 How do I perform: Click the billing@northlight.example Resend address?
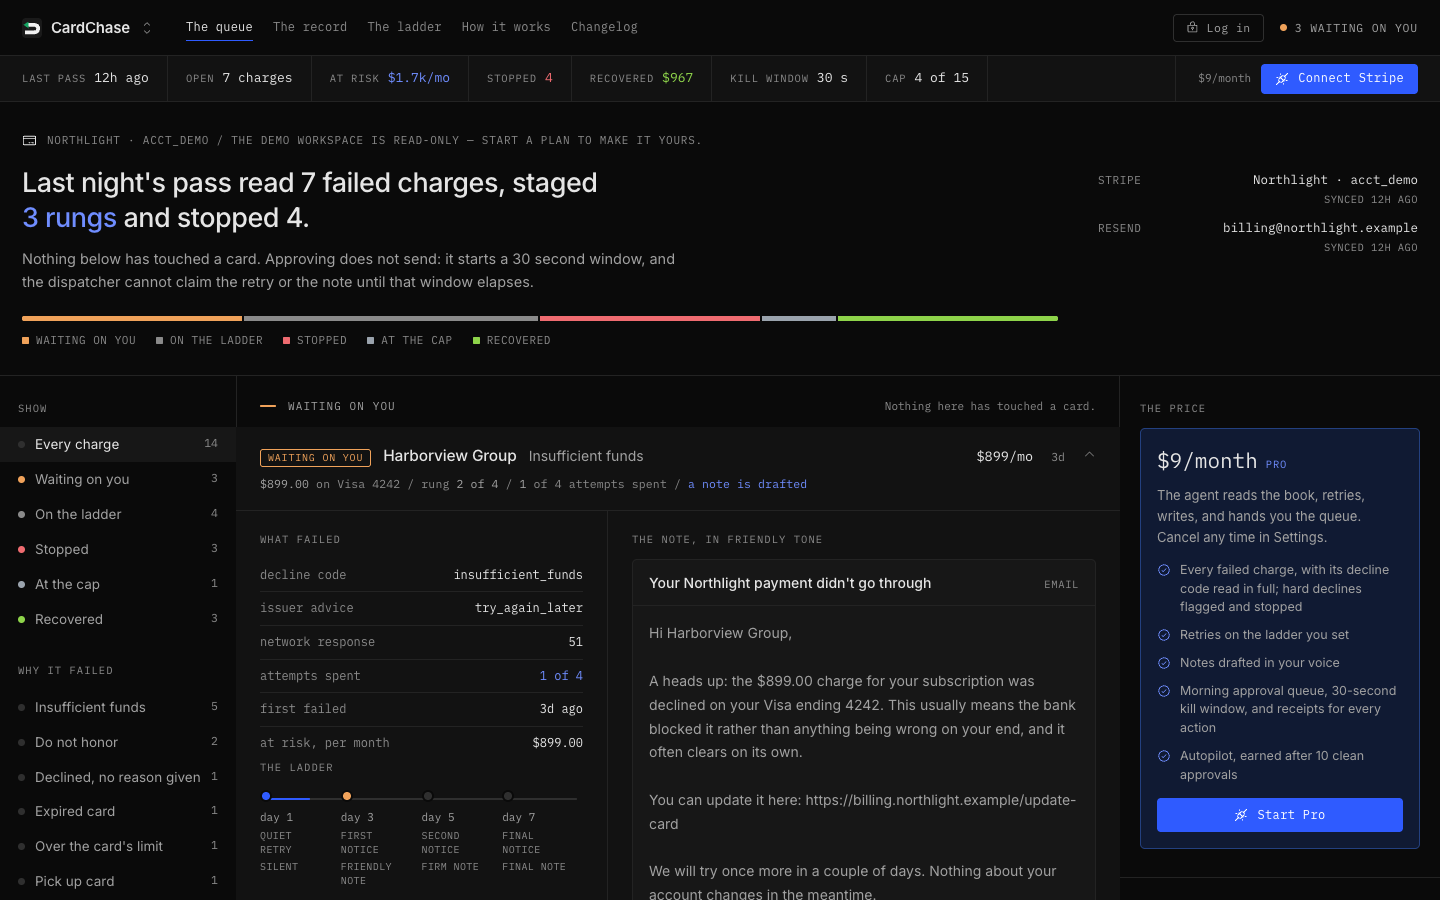point(1320,228)
